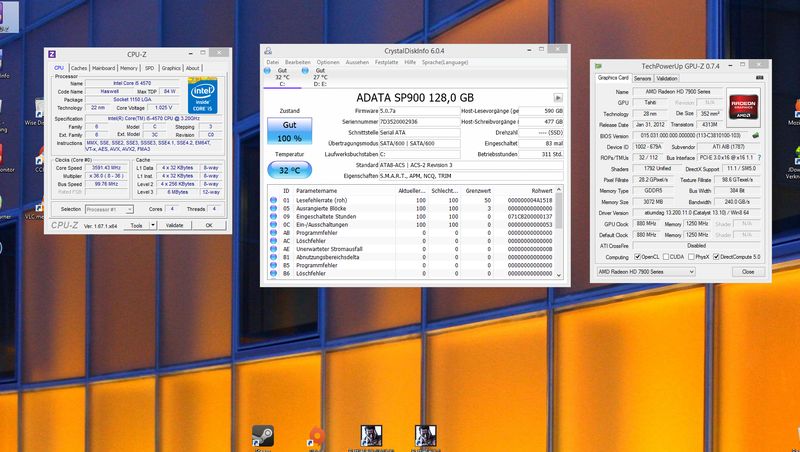Click the GPU-Z camera screenshot icon
Viewport: 800px width, 452px height.
click(760, 78)
